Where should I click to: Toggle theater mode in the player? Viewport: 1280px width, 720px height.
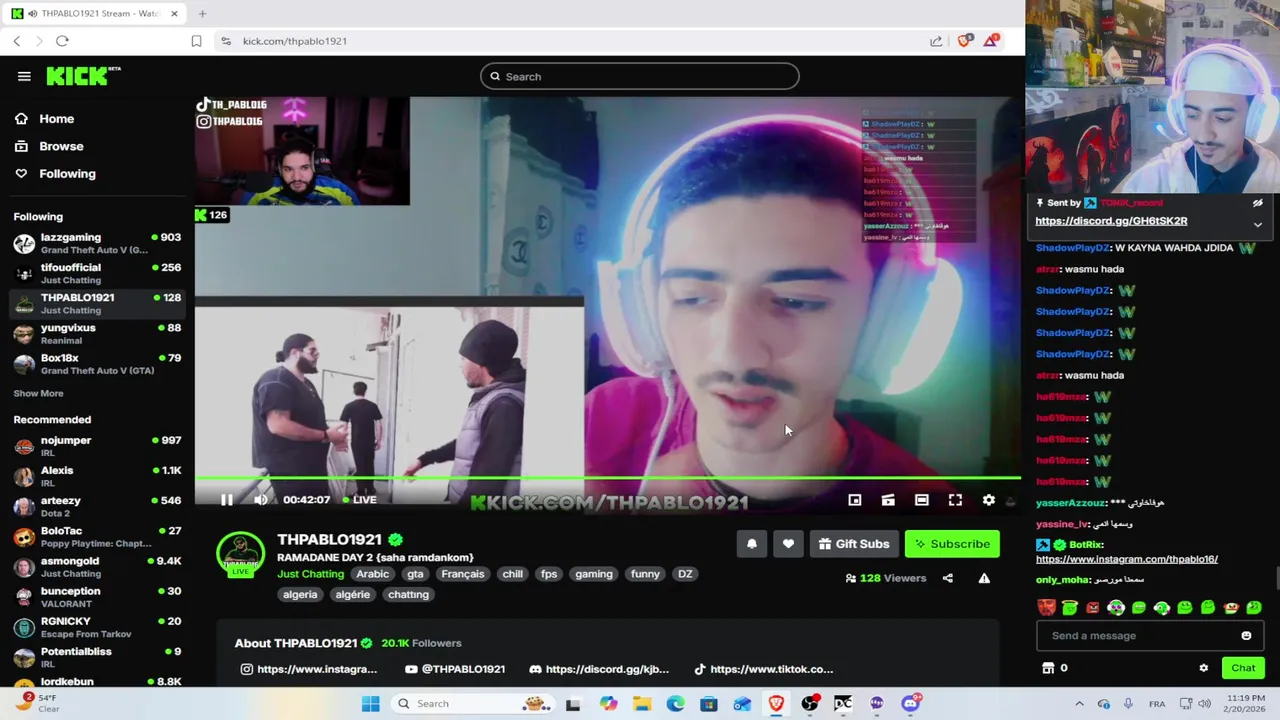coord(922,500)
